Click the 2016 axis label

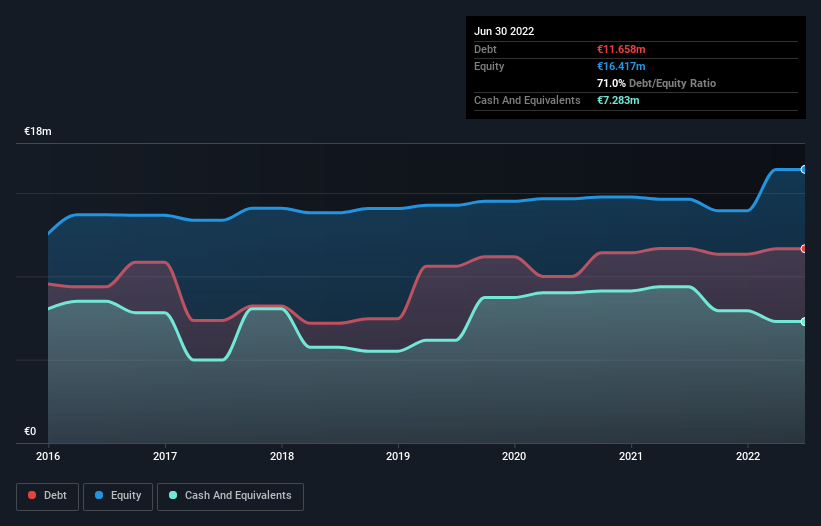pyautogui.click(x=48, y=456)
